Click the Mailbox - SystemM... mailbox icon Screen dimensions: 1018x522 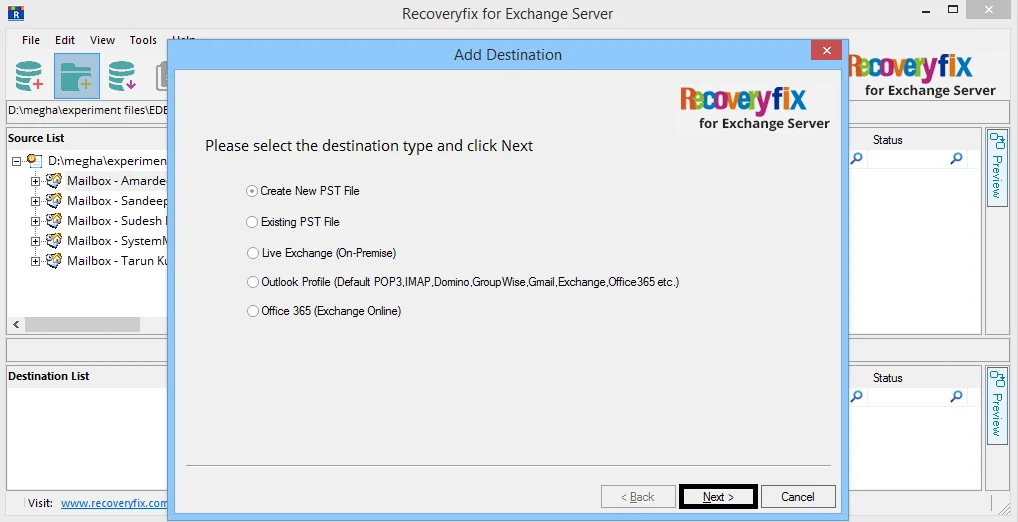click(55, 241)
